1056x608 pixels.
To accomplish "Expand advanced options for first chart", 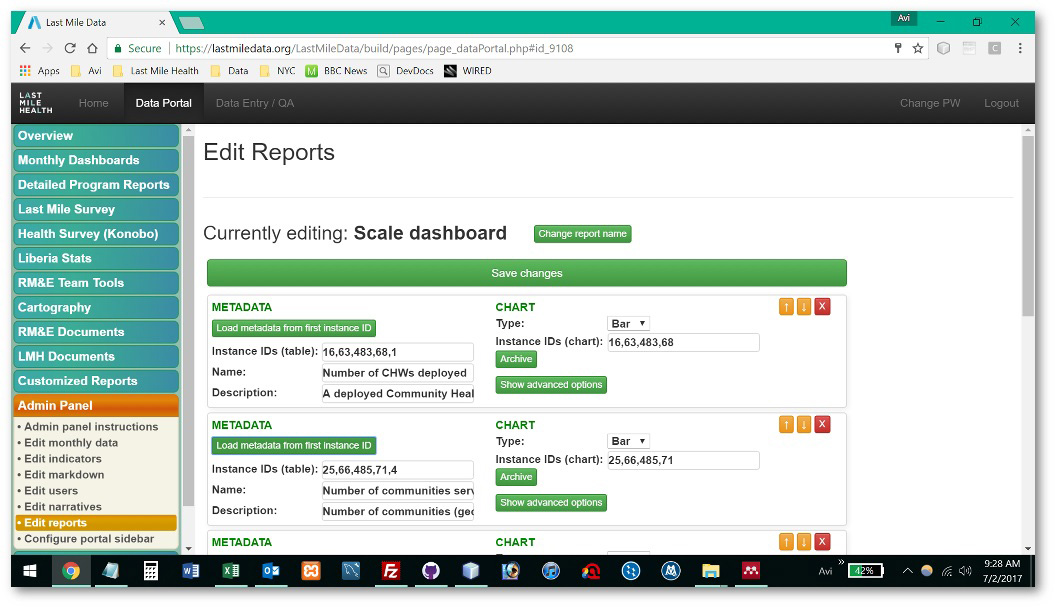I will pos(551,385).
